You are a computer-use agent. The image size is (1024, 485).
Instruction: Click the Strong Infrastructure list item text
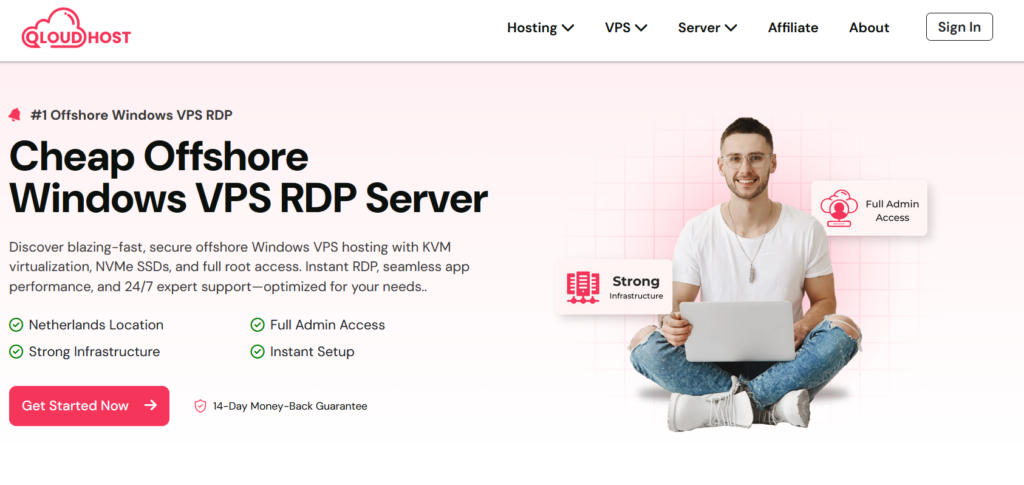[94, 352]
